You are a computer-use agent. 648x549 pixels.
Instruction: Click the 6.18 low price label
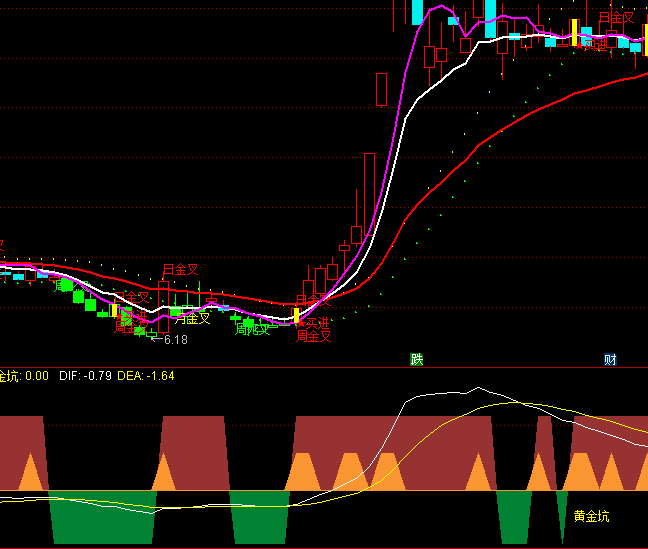174,340
